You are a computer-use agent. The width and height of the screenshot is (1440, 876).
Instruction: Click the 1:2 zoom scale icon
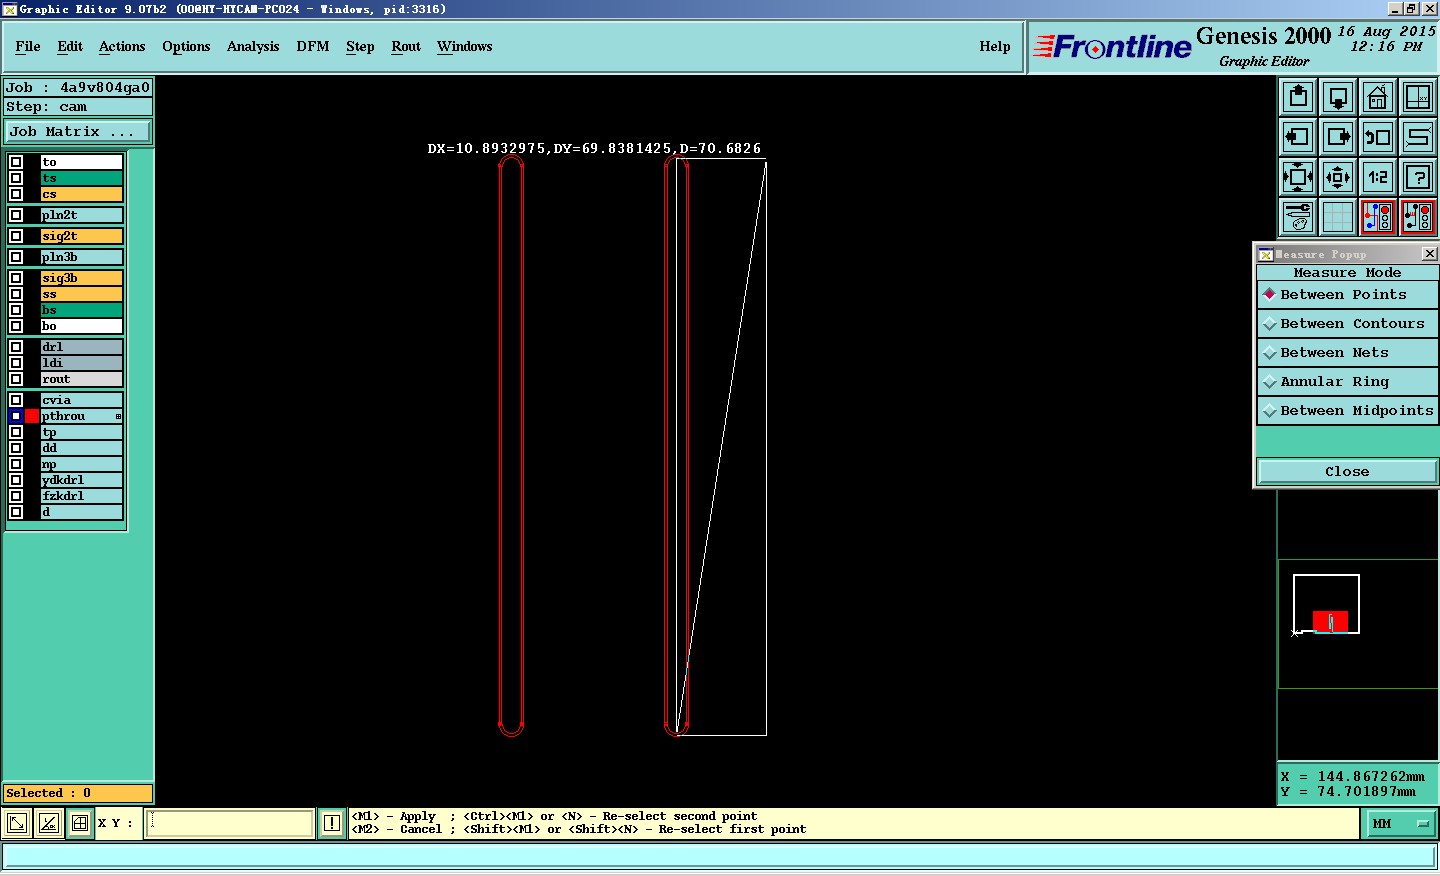pos(1378,177)
